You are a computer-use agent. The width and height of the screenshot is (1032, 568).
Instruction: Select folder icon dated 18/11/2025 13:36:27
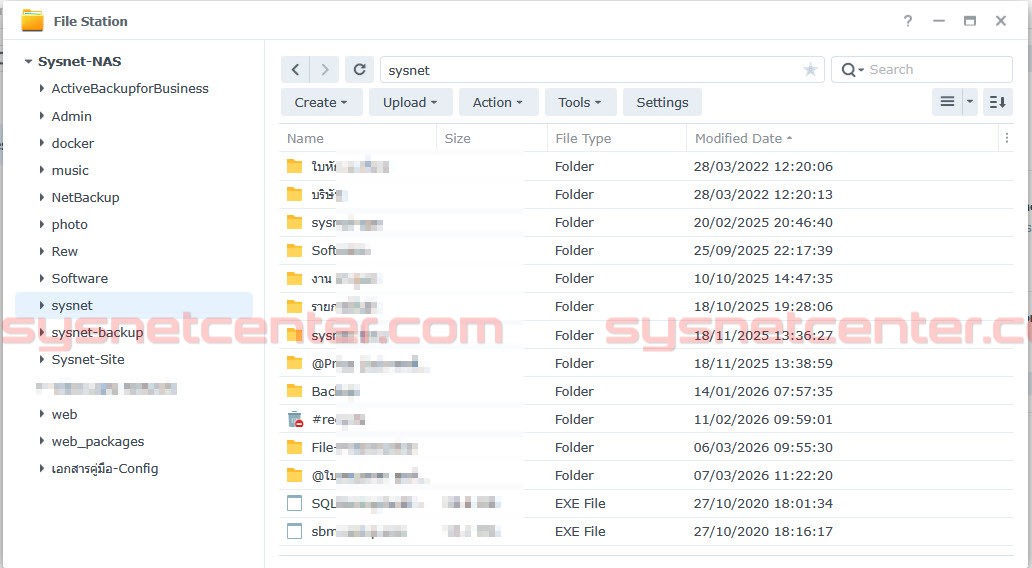295,335
